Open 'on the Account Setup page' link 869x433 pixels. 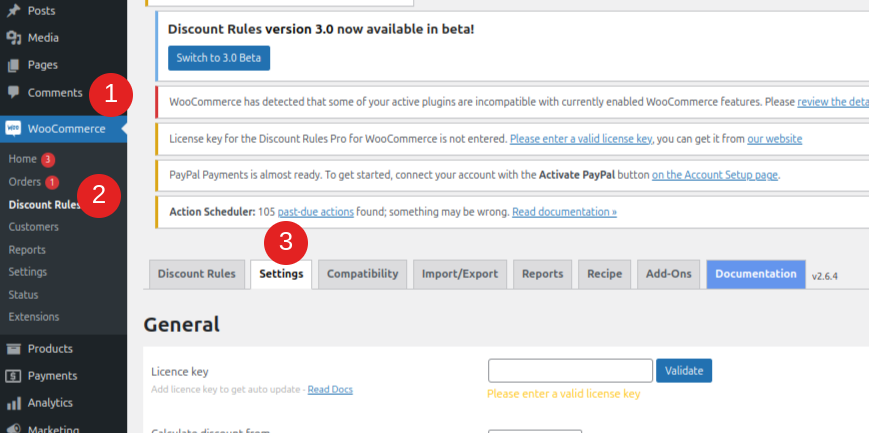[715, 175]
